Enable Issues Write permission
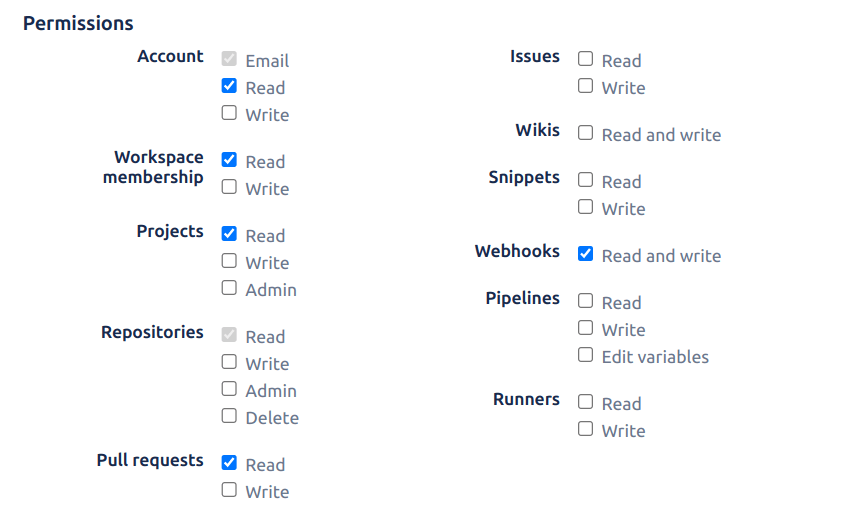 [585, 87]
